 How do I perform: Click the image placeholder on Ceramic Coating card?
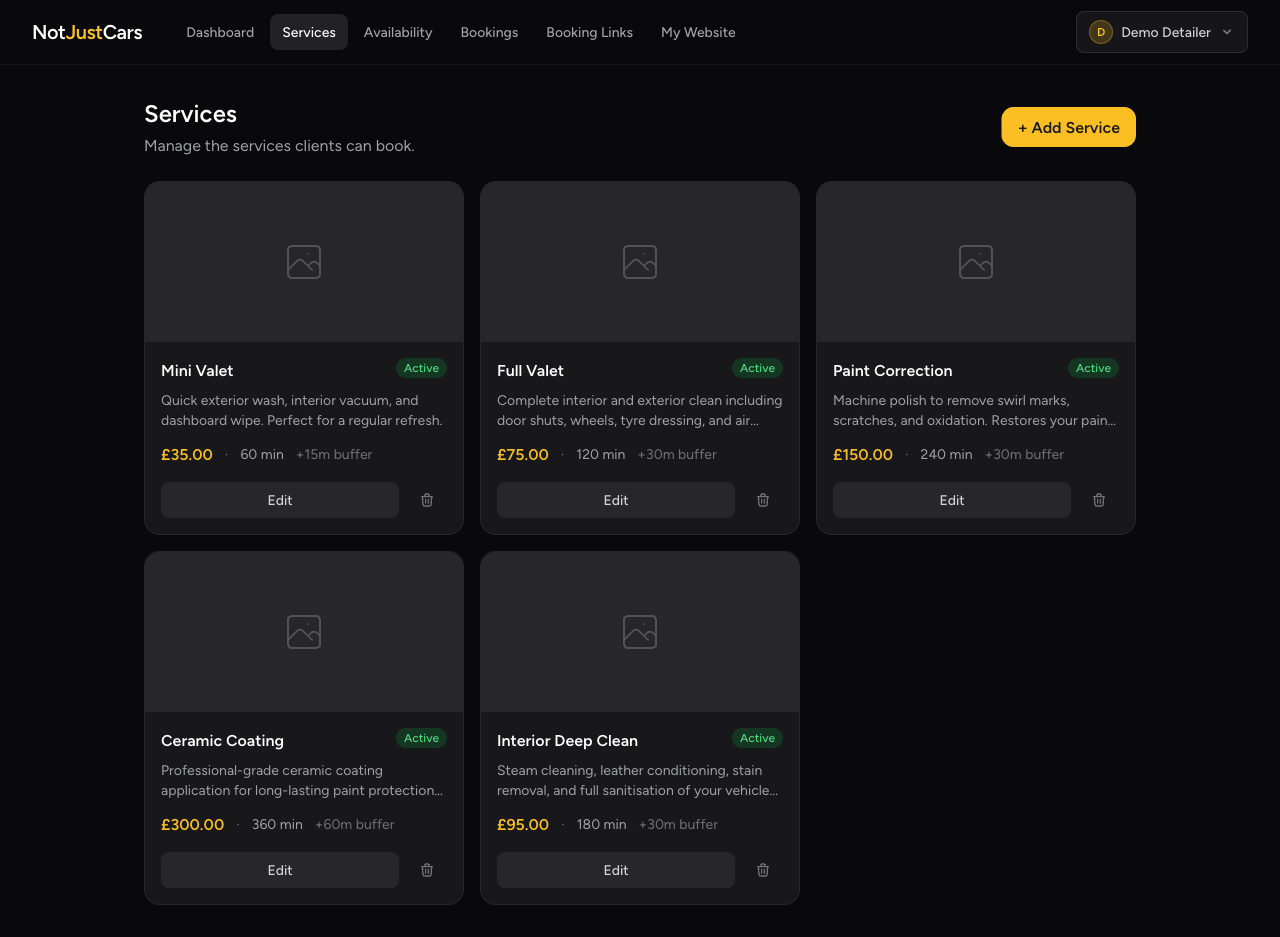coord(303,631)
